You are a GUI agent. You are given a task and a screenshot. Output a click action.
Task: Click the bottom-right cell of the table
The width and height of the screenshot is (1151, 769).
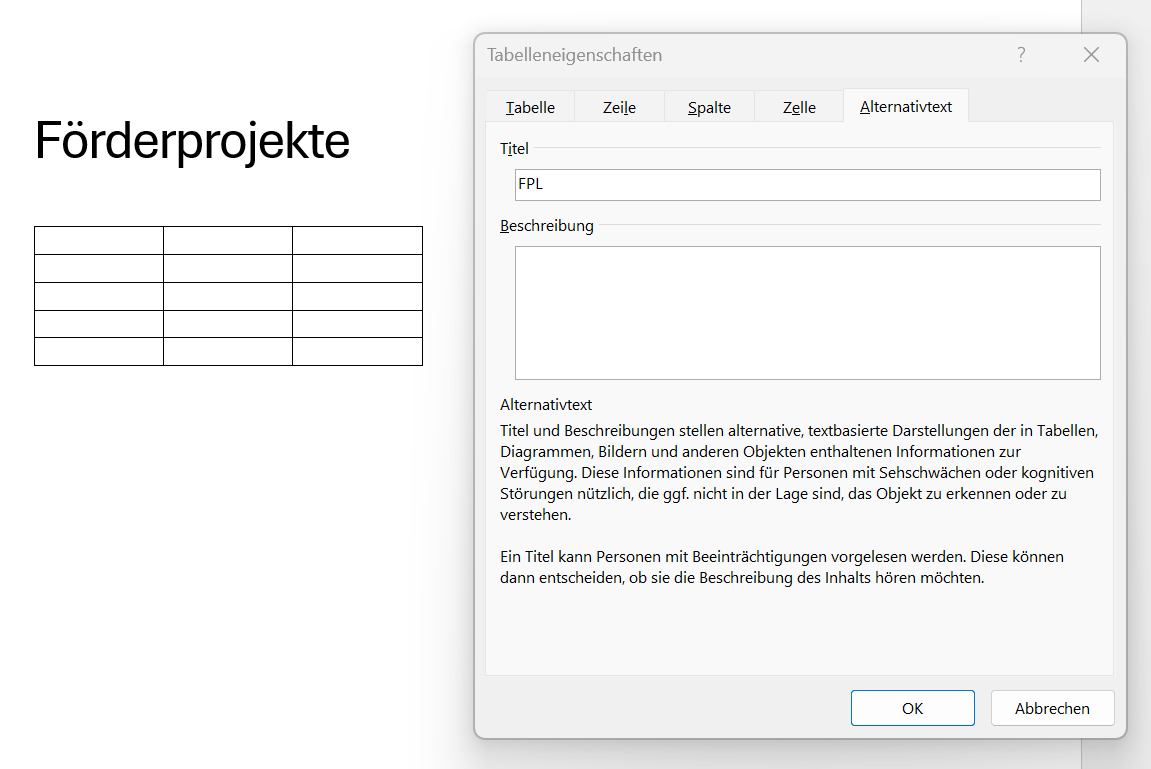point(357,352)
